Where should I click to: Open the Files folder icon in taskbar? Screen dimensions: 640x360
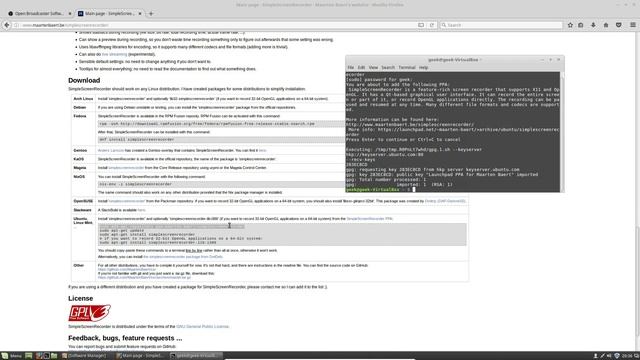(x=54, y=356)
